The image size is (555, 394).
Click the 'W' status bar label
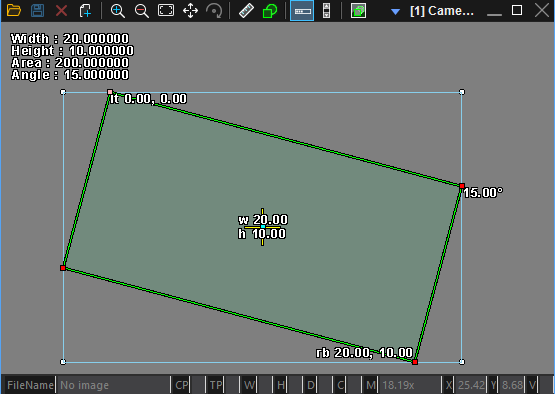(x=250, y=385)
